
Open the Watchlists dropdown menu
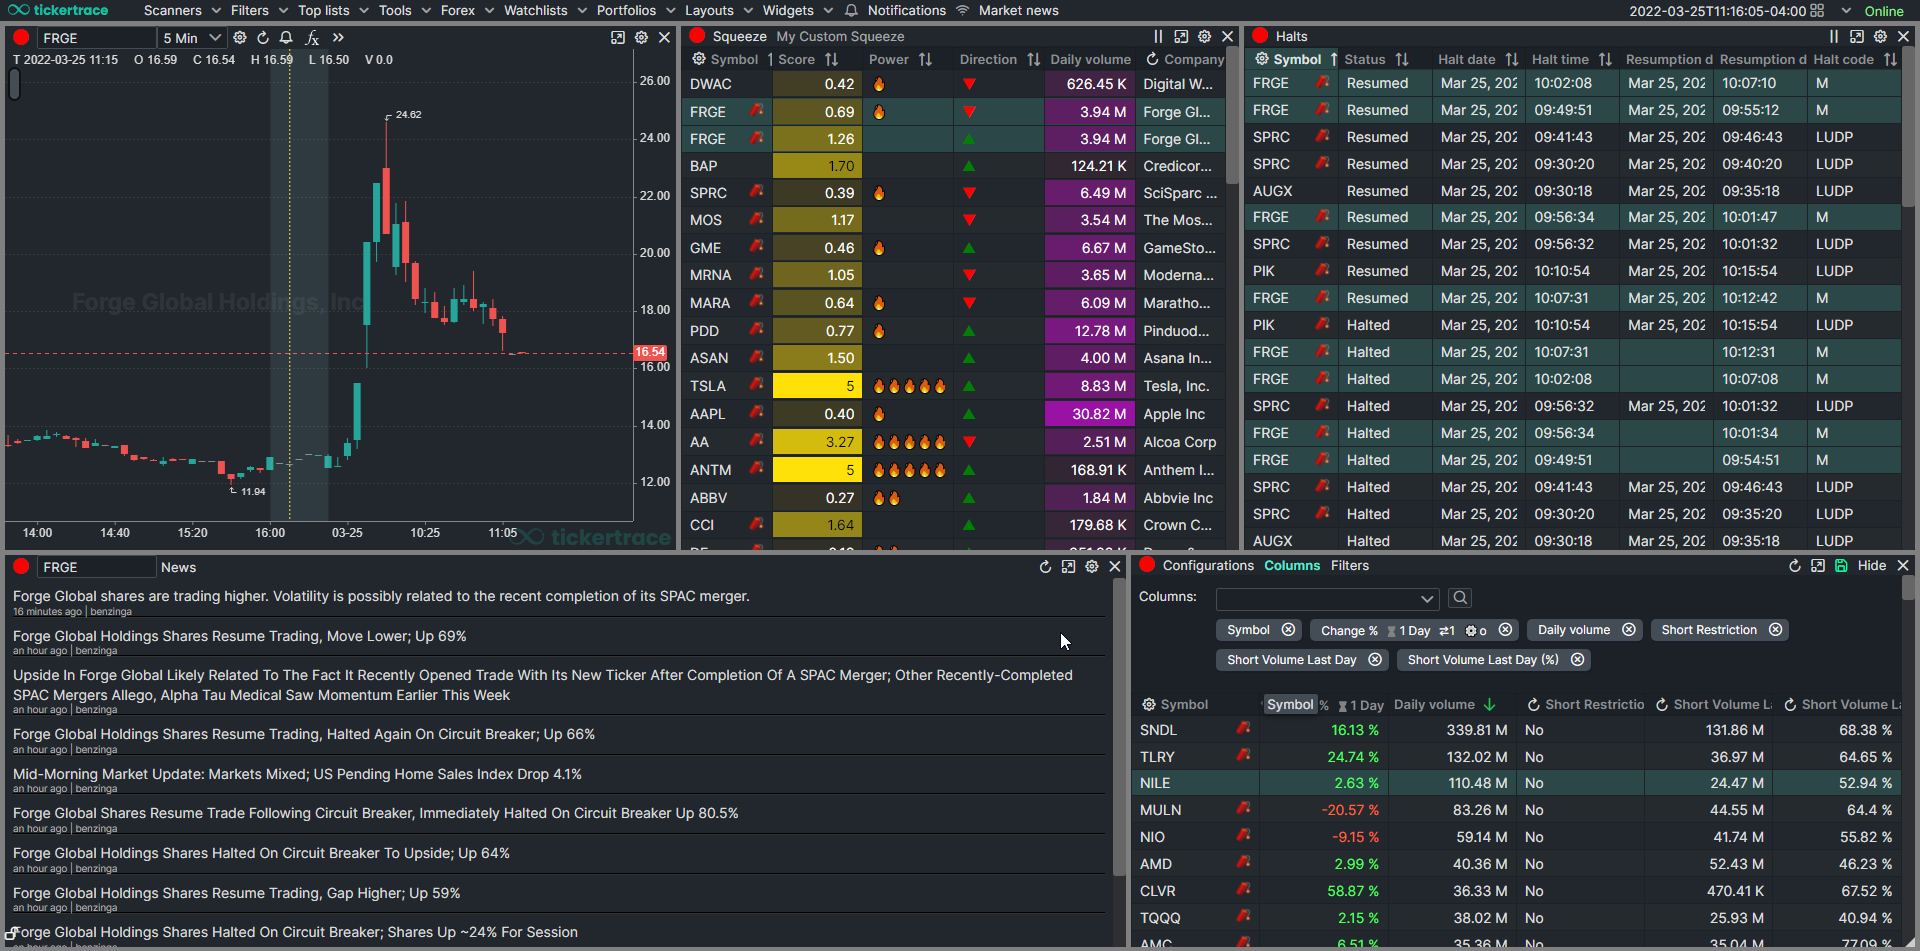click(x=545, y=11)
